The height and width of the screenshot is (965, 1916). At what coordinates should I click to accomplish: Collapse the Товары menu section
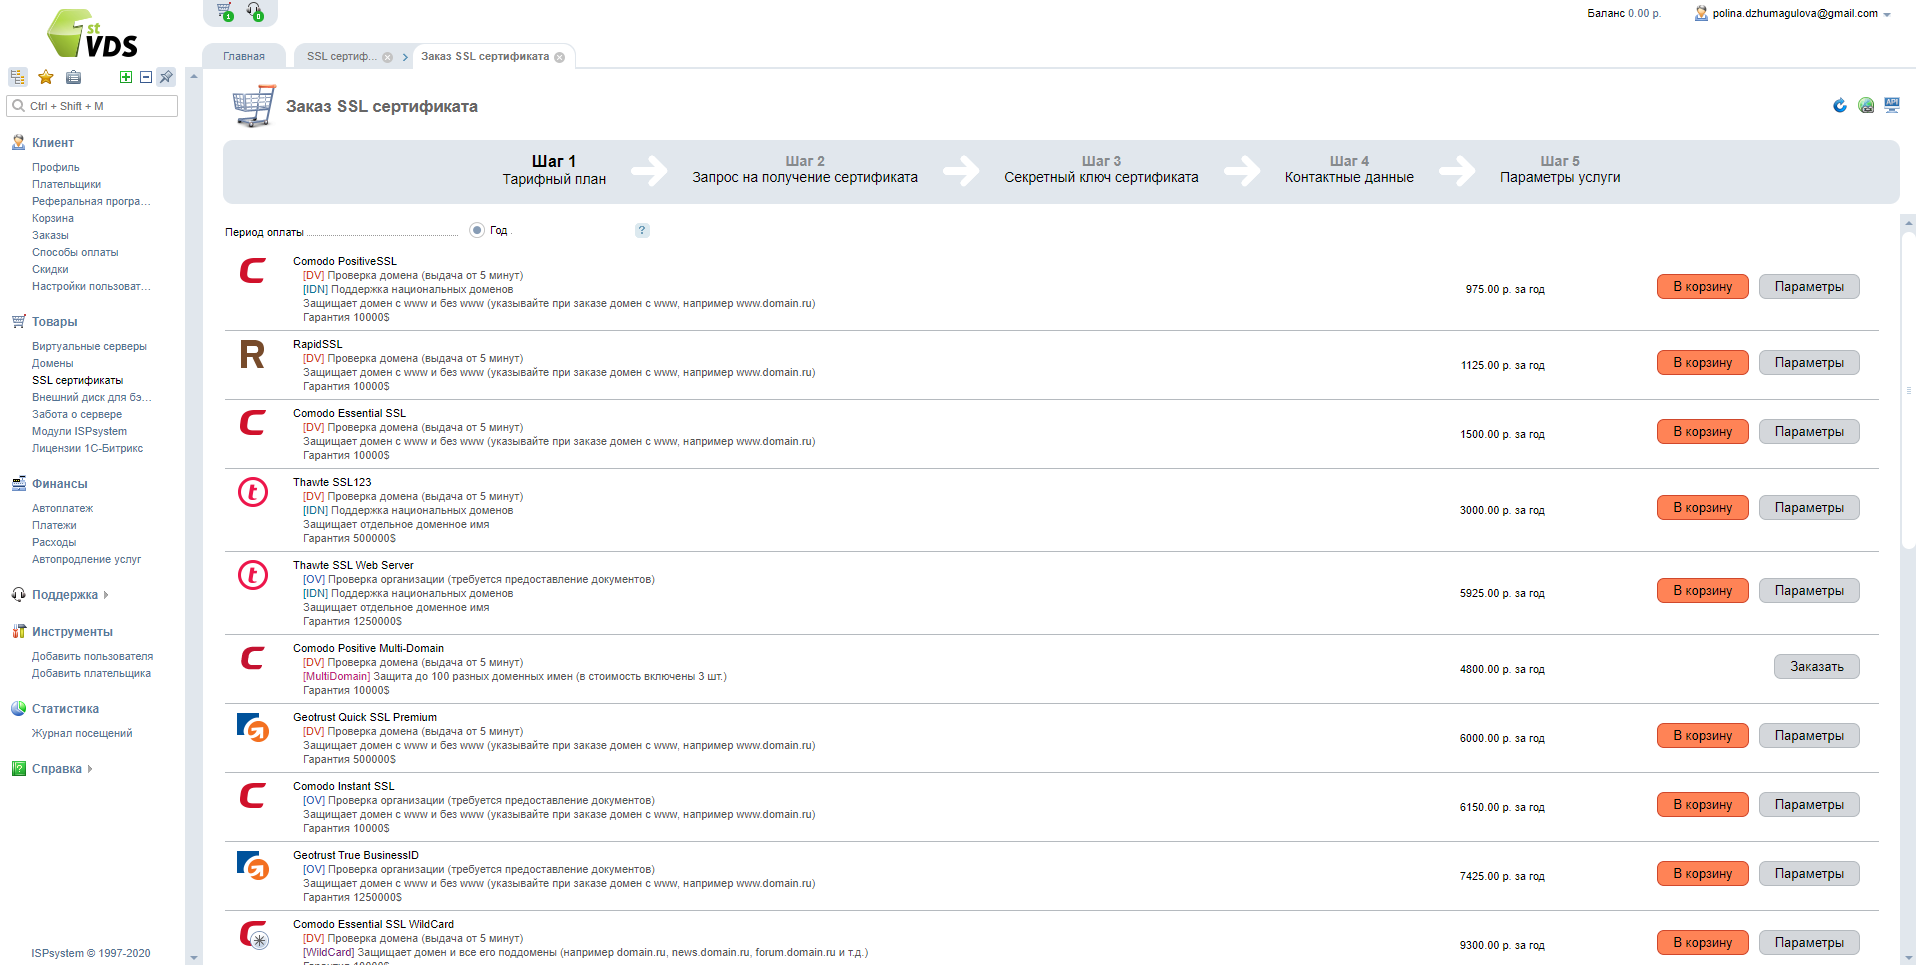point(54,322)
